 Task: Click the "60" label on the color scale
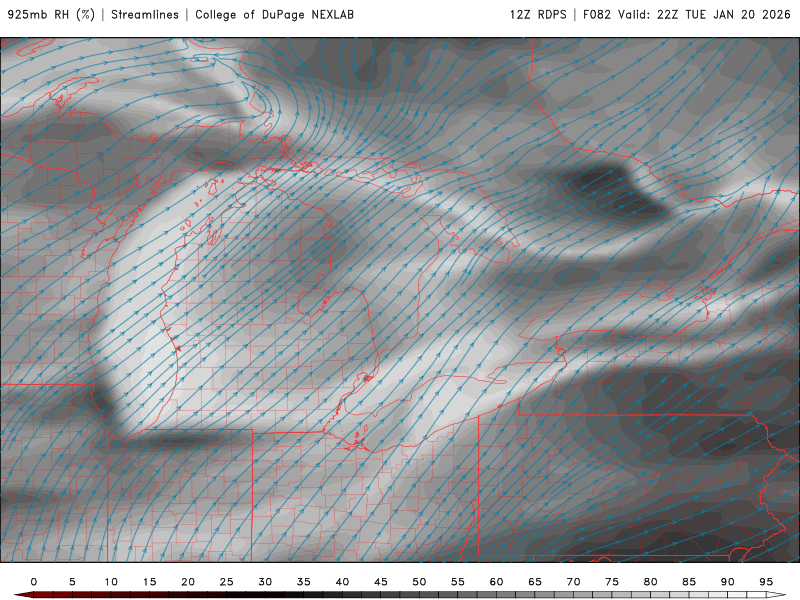click(496, 582)
